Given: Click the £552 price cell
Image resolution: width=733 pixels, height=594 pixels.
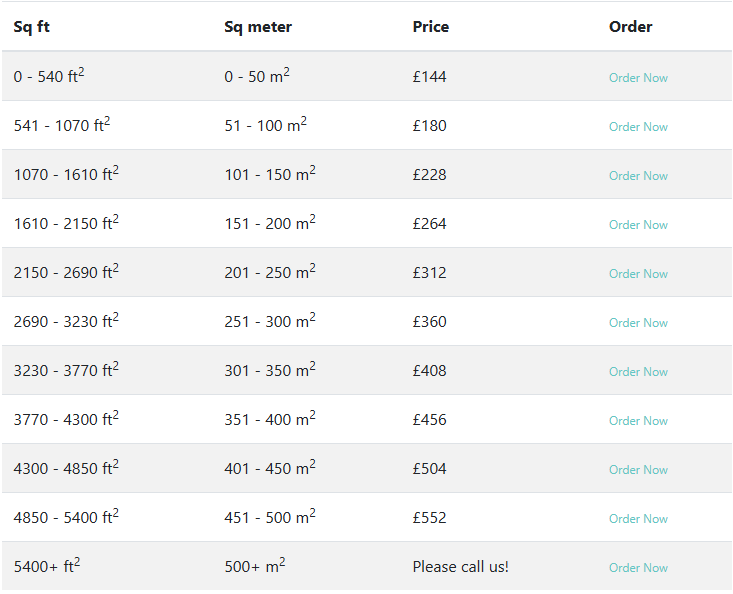Looking at the screenshot, I should tap(429, 518).
